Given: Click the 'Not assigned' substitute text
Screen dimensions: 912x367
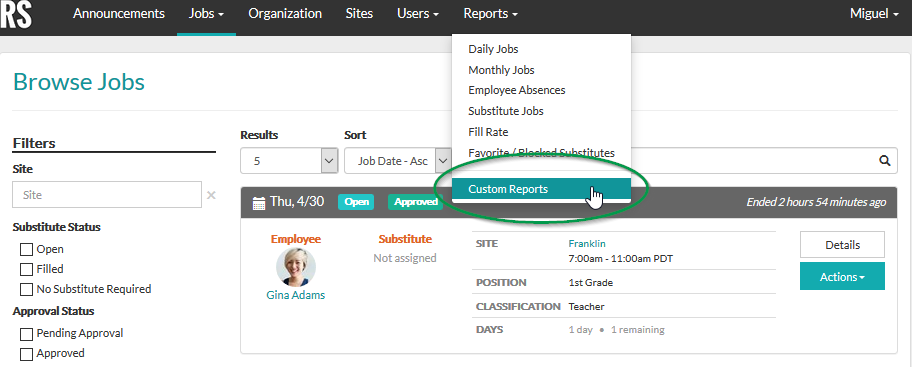Looking at the screenshot, I should pyautogui.click(x=405, y=258).
